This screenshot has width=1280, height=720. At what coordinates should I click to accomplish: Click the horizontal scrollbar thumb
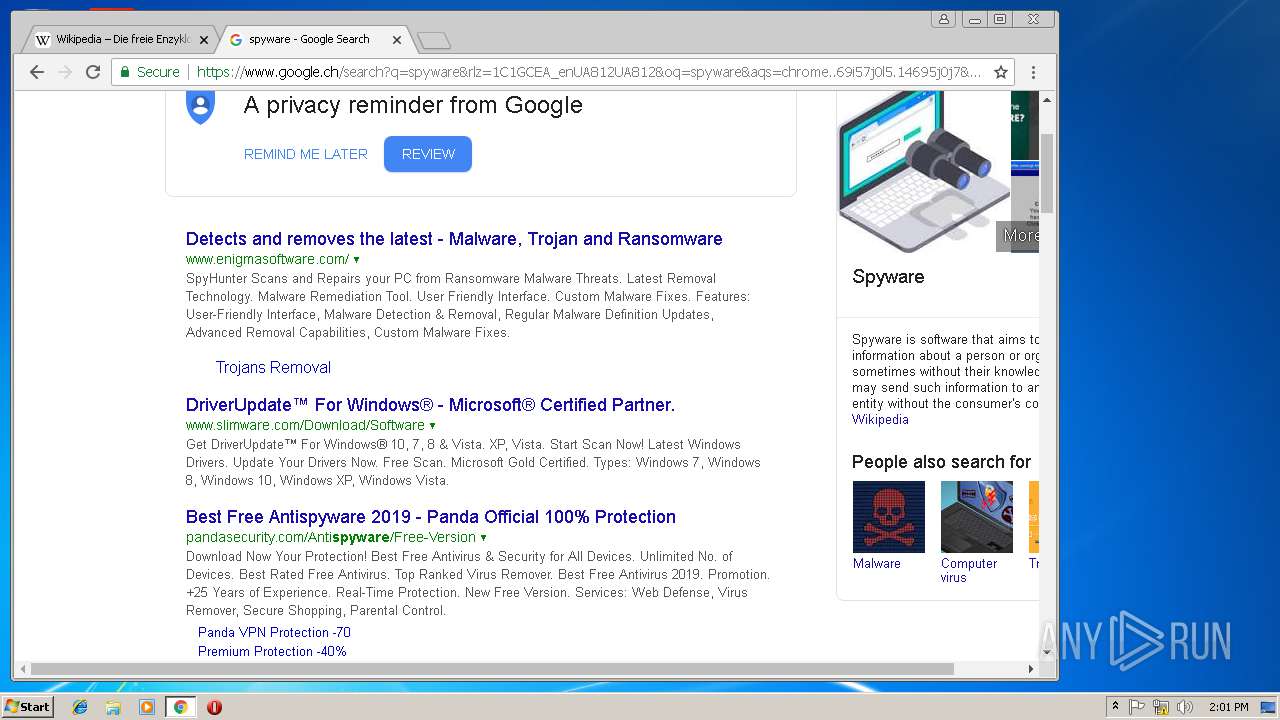tap(492, 669)
